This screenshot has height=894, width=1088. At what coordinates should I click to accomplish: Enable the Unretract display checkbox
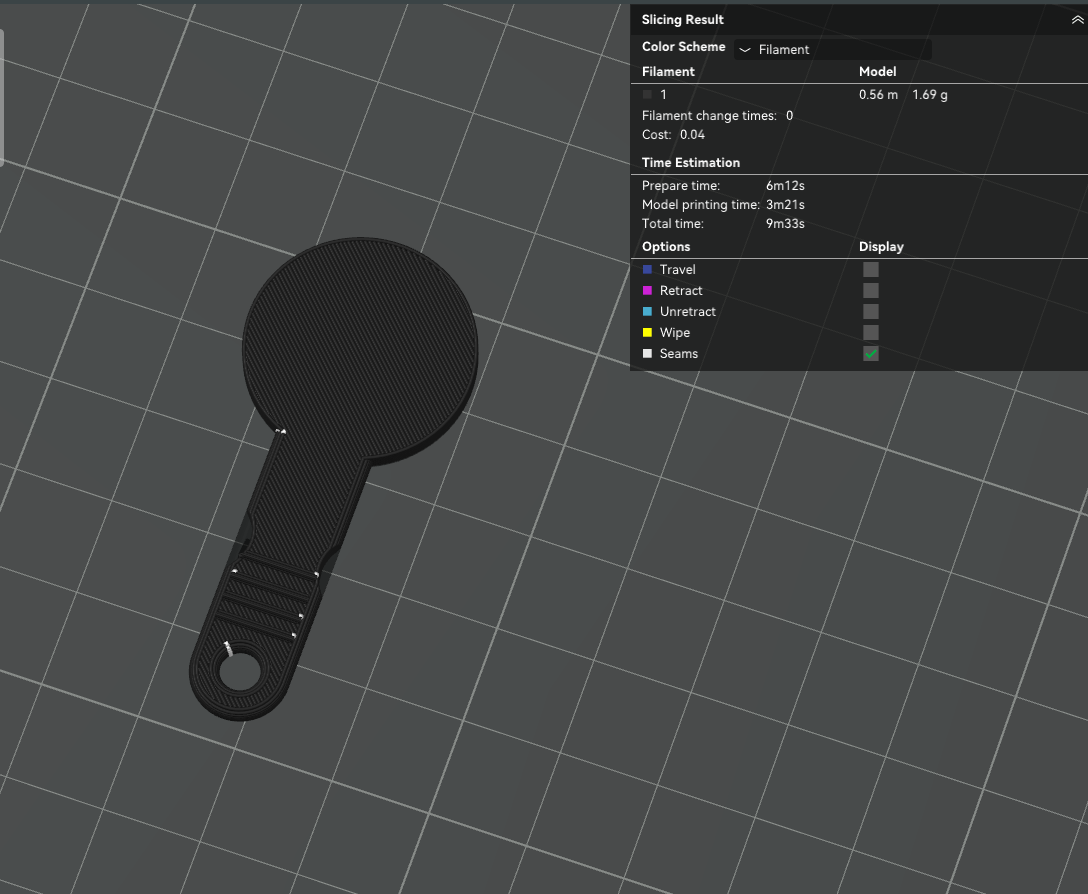pos(870,312)
